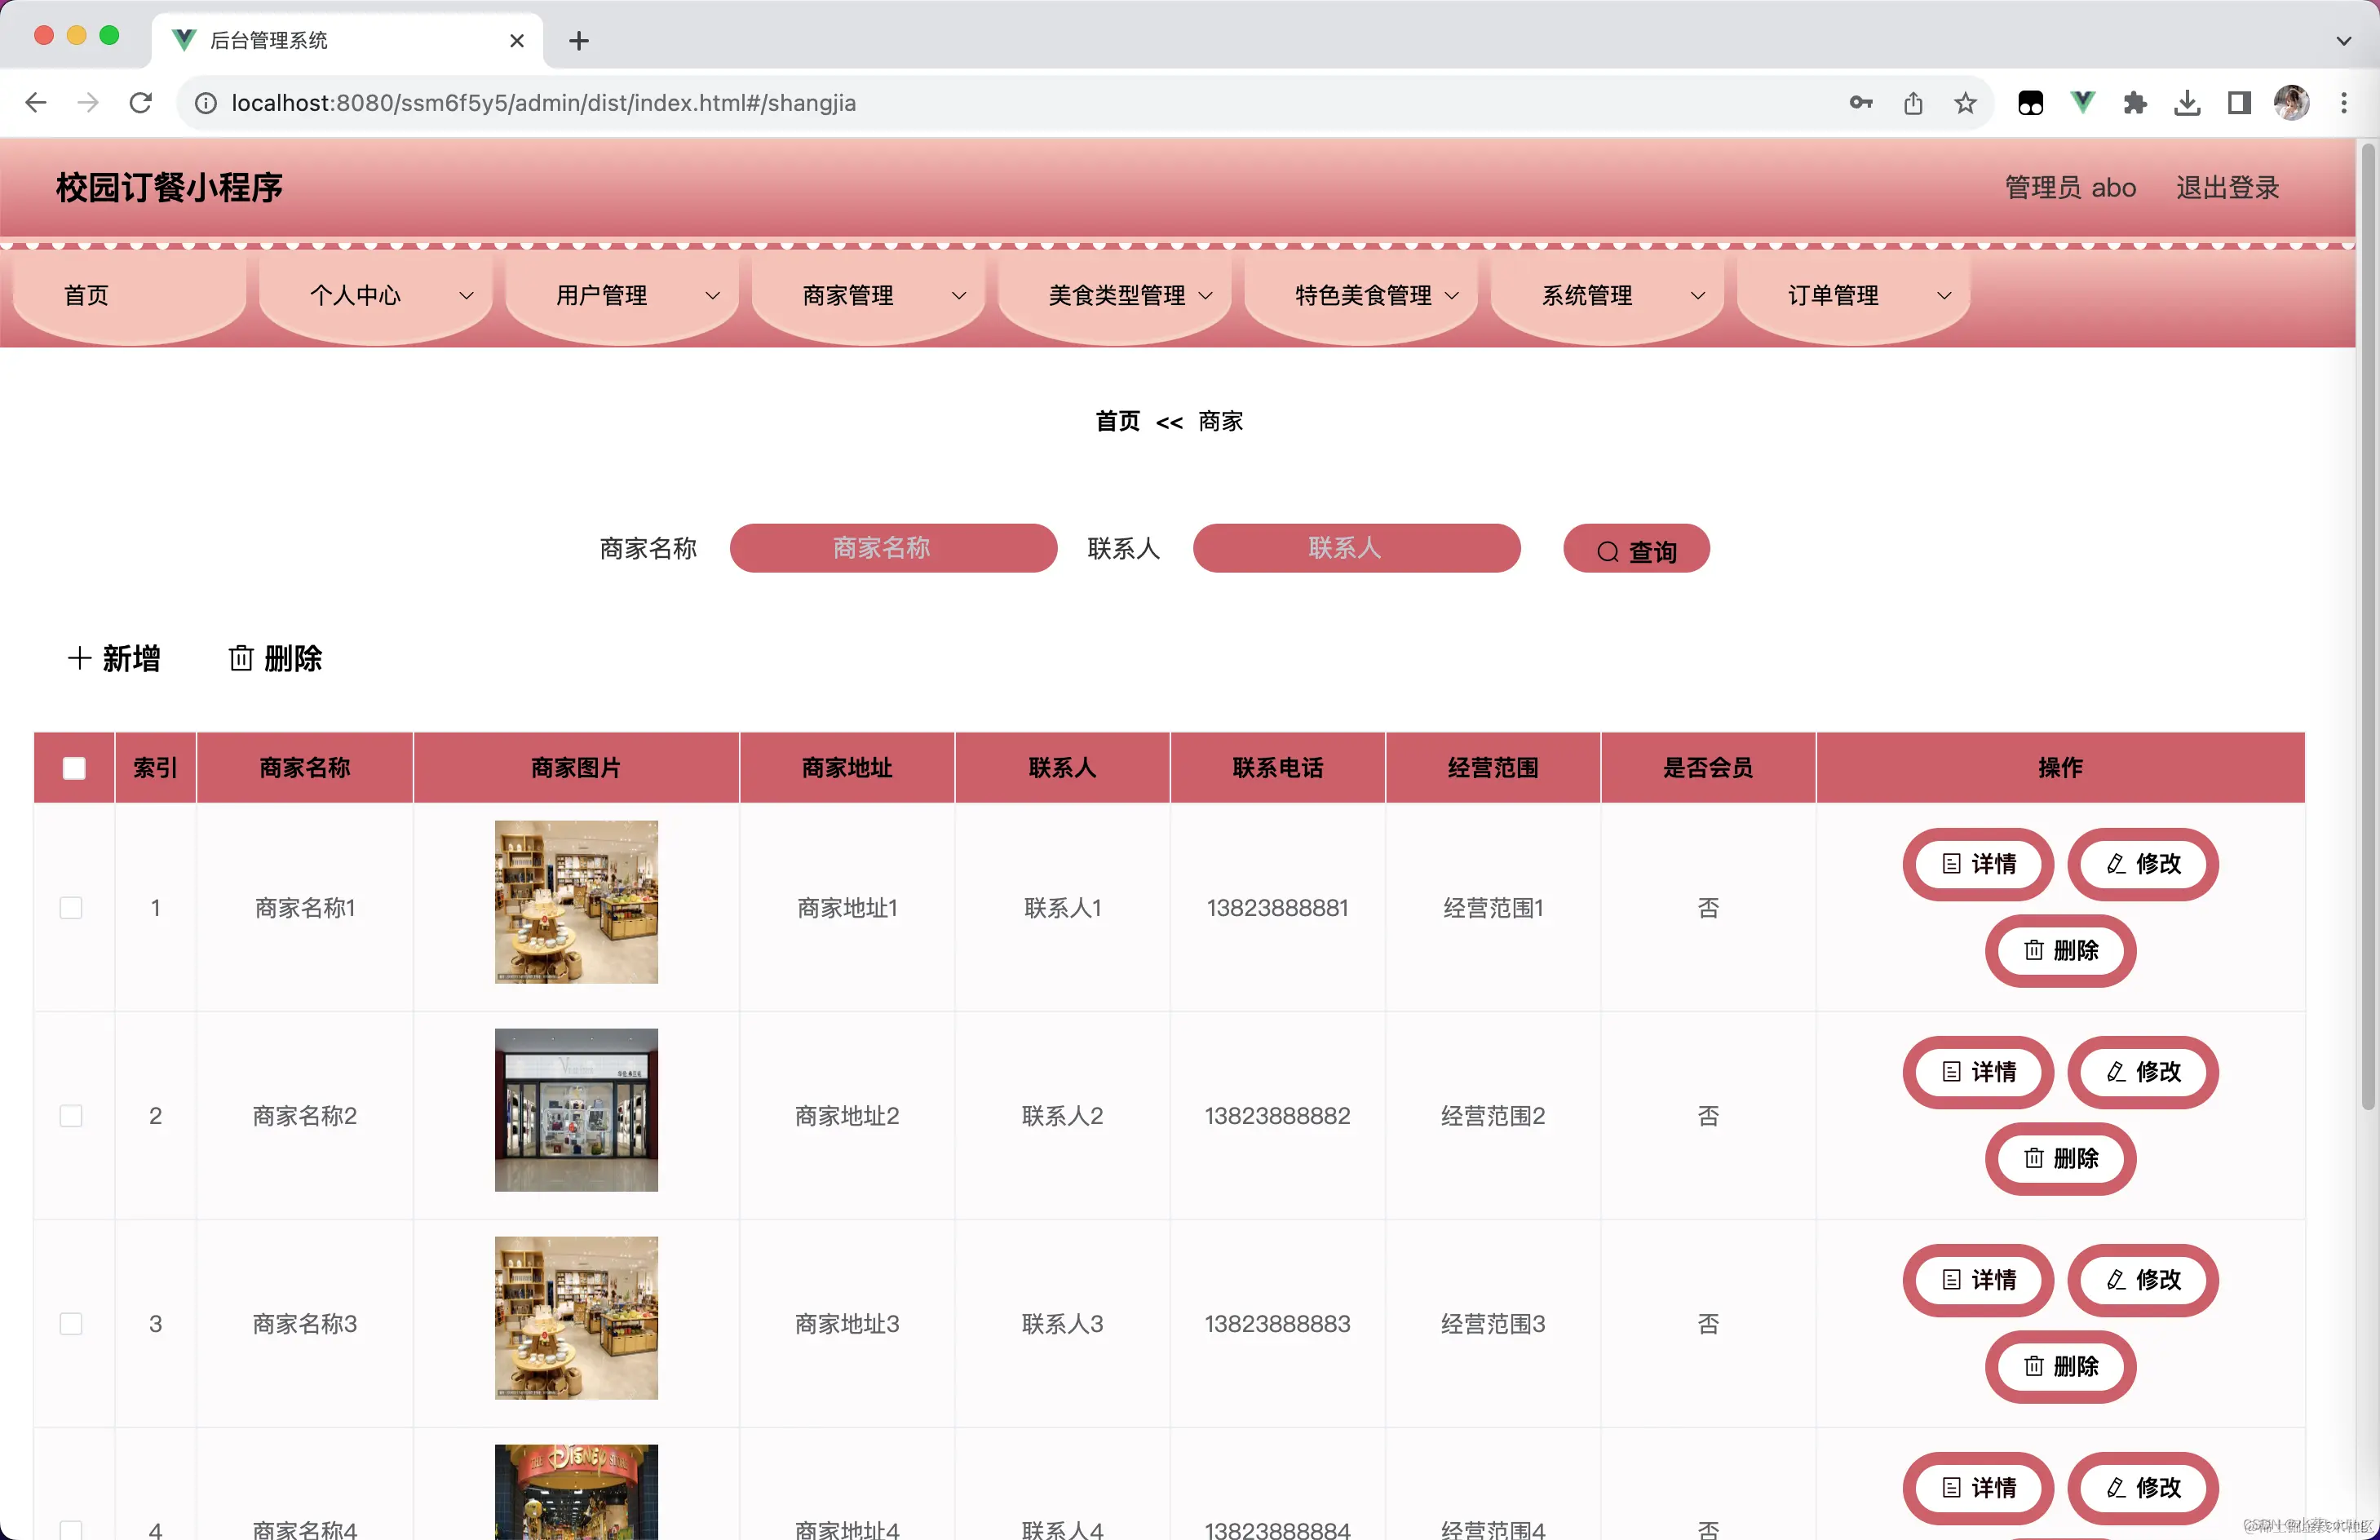Image resolution: width=2380 pixels, height=1540 pixels.
Task: Click the plus icon to add merchant
Action: (x=79, y=658)
